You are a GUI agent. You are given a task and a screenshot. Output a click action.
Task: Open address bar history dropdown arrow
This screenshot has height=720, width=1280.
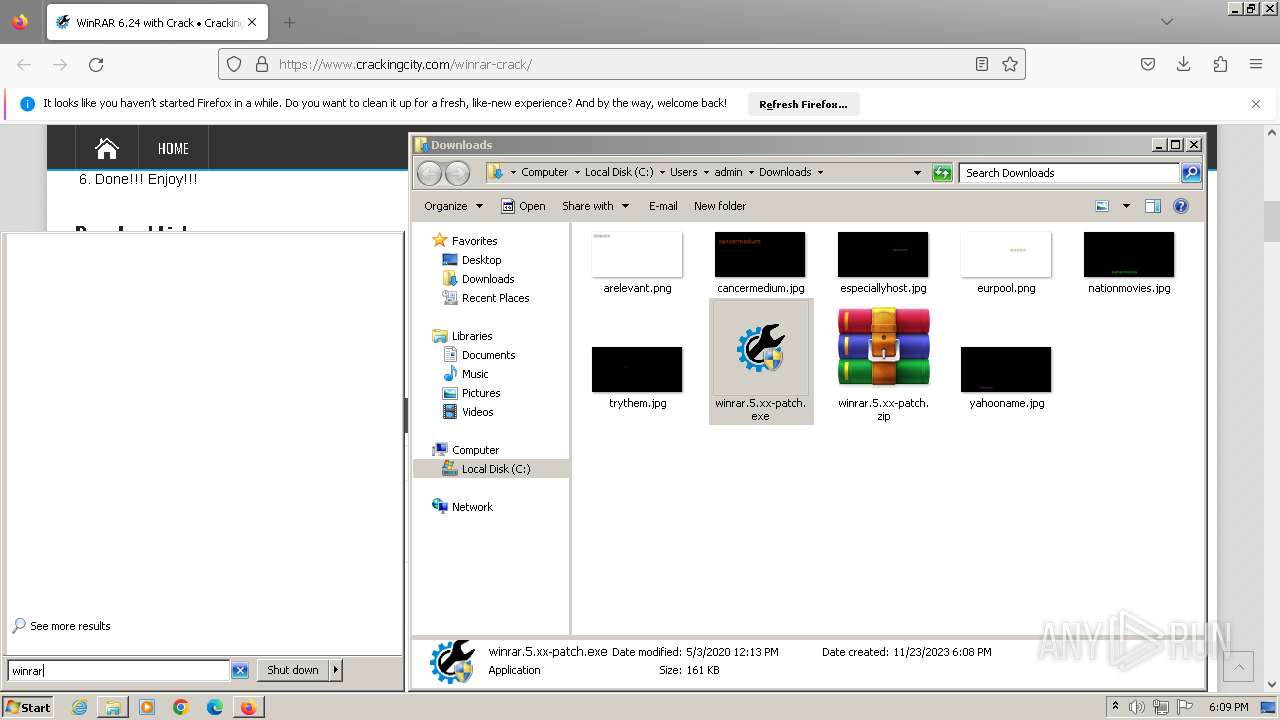917,173
